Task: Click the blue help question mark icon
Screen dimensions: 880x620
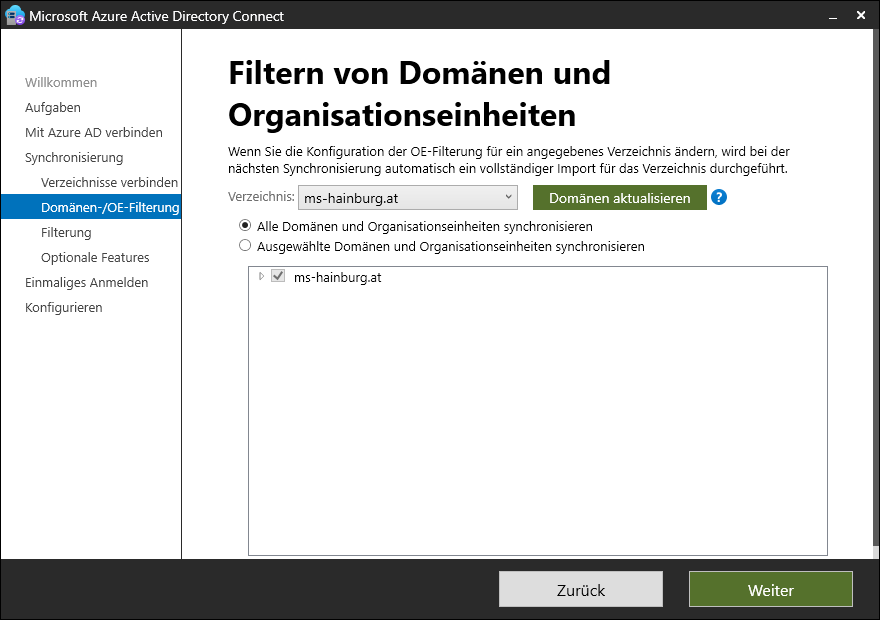Action: (x=718, y=197)
